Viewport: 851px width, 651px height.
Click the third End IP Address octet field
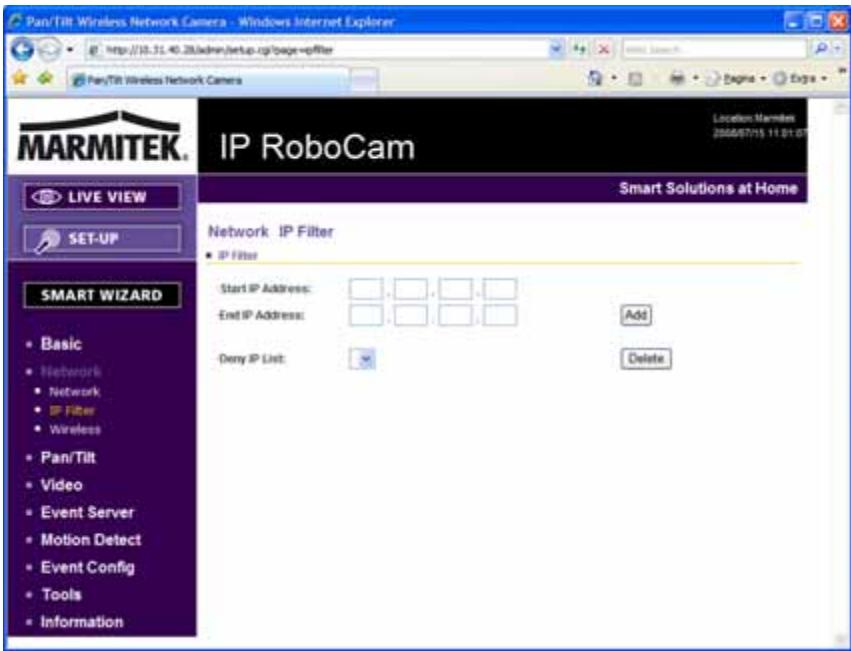tap(455, 315)
